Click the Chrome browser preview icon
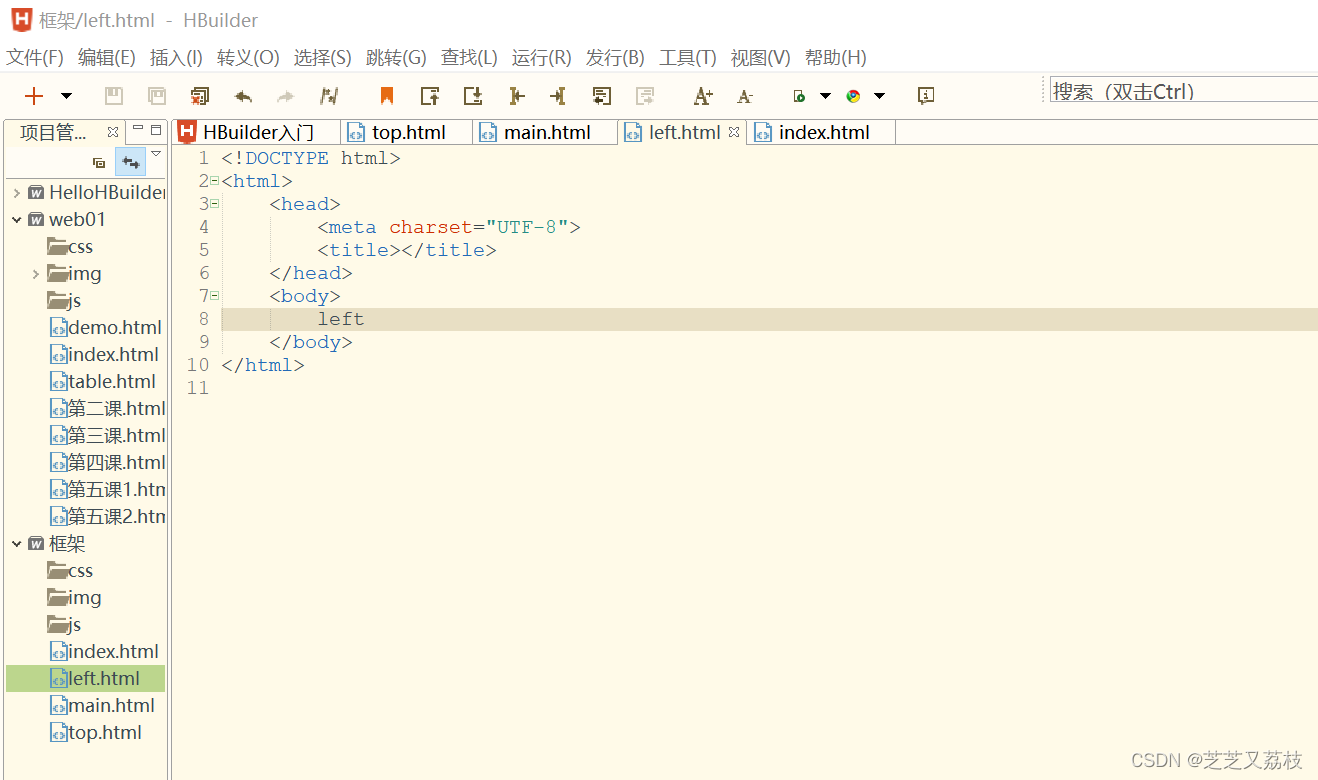 click(x=853, y=96)
